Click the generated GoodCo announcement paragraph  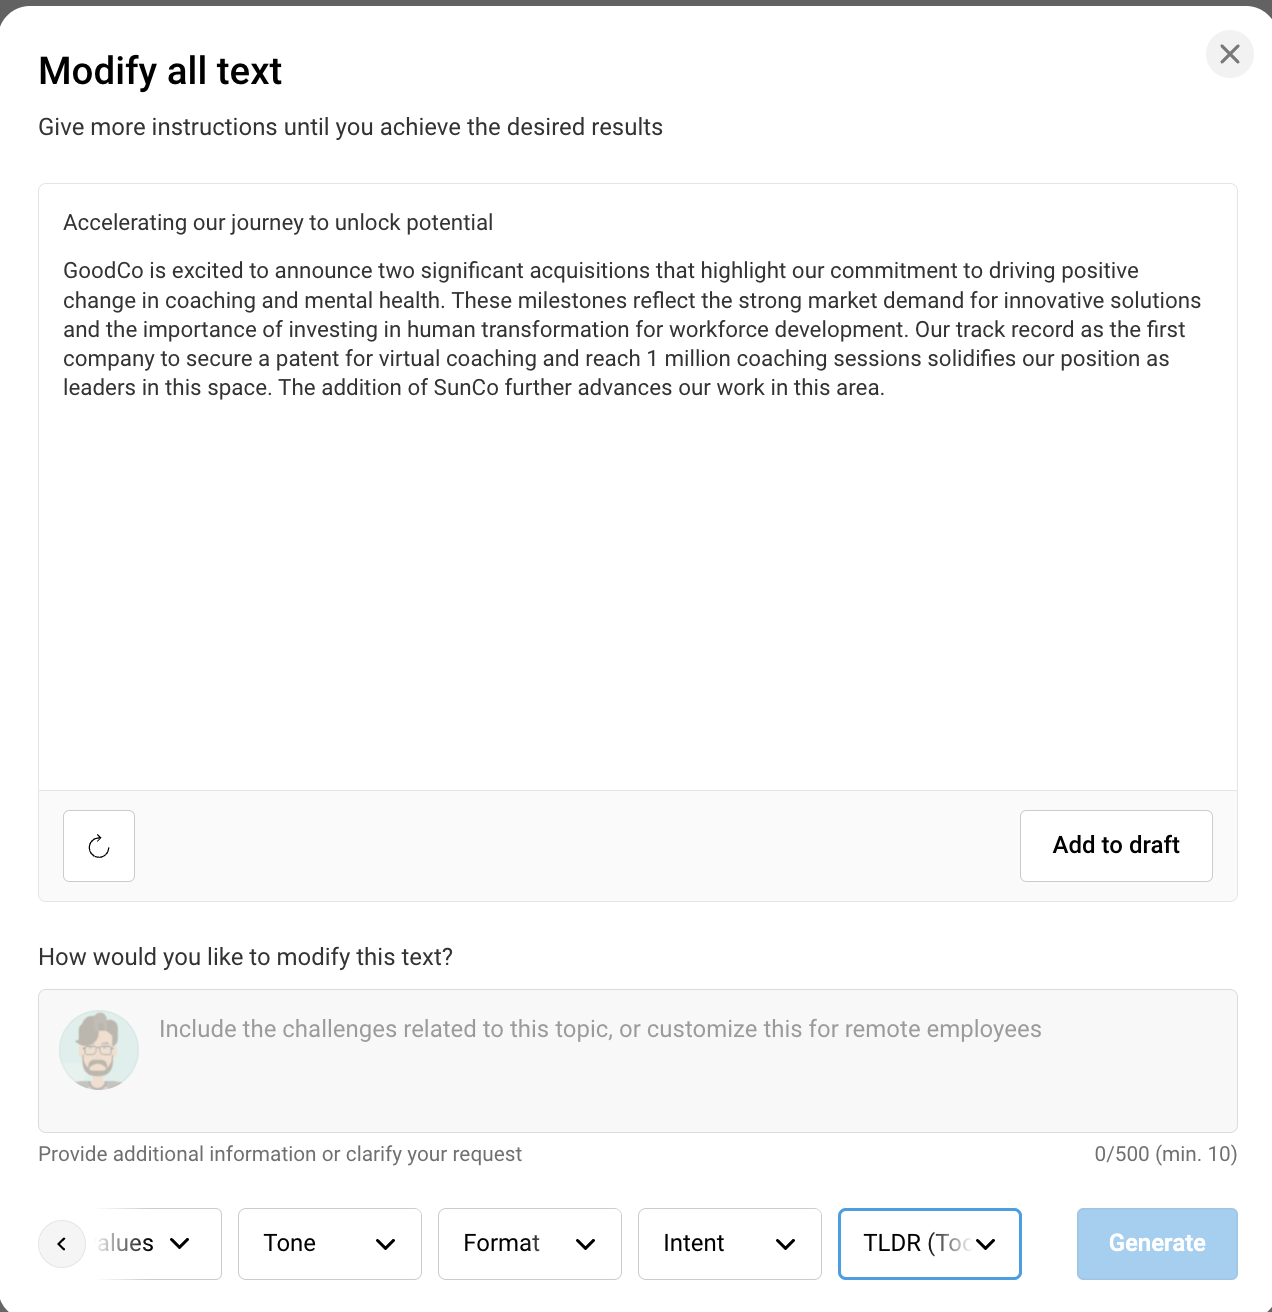click(x=632, y=328)
